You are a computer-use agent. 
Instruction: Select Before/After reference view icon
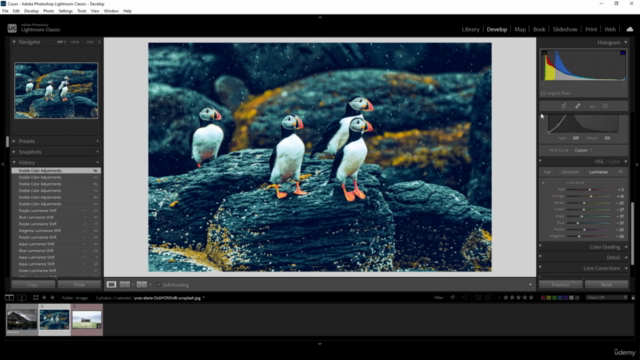click(x=125, y=284)
